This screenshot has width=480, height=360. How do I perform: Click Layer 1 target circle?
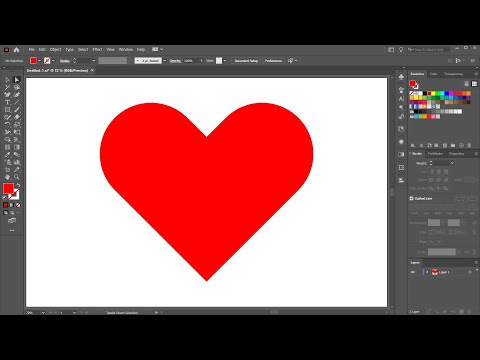click(x=470, y=272)
